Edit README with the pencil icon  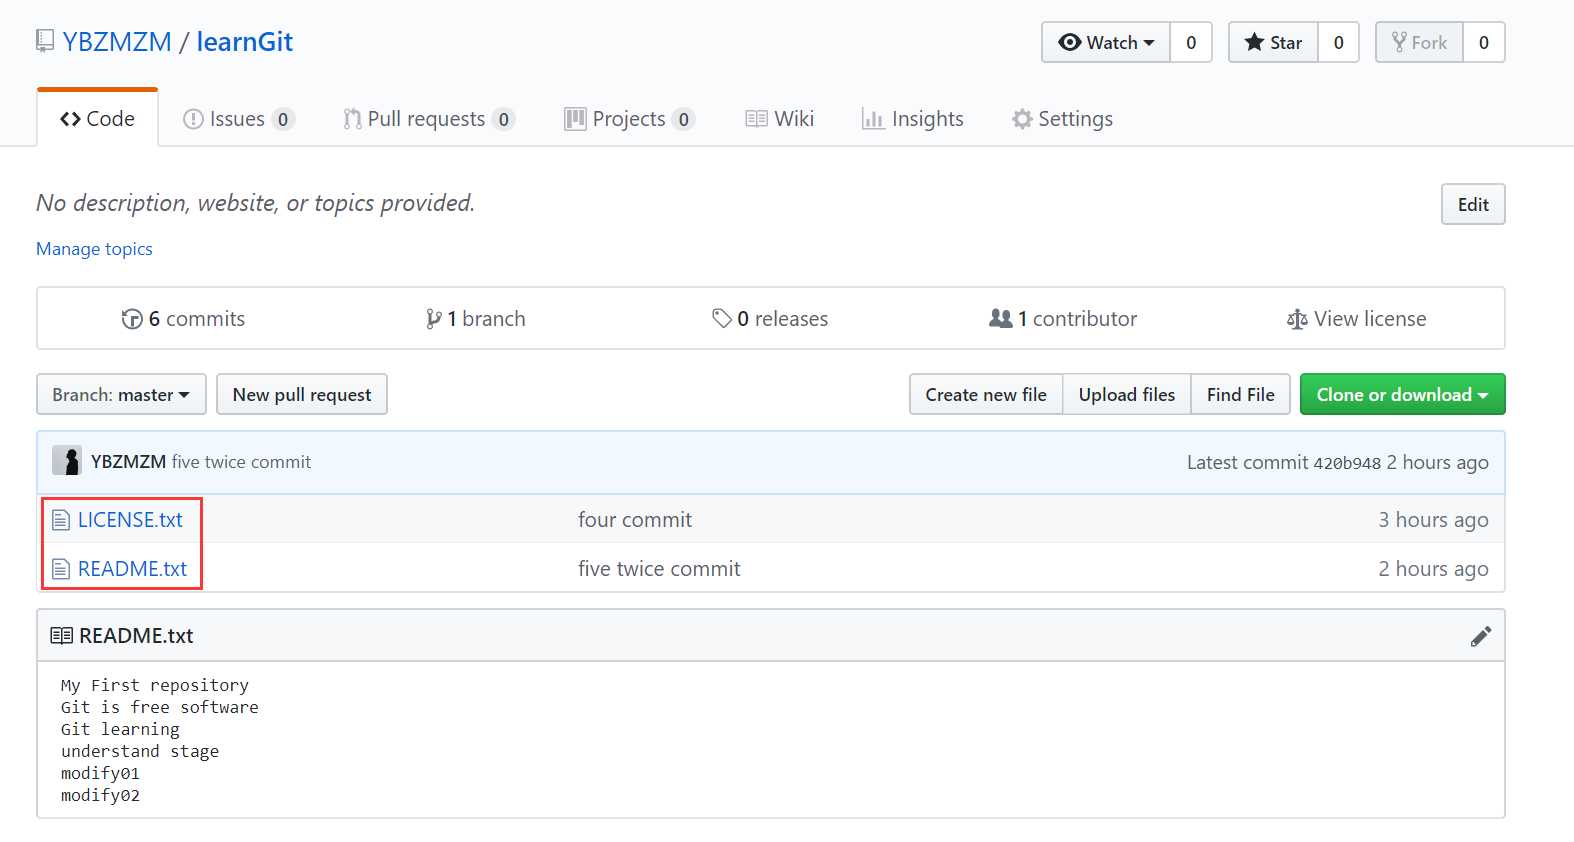point(1481,636)
